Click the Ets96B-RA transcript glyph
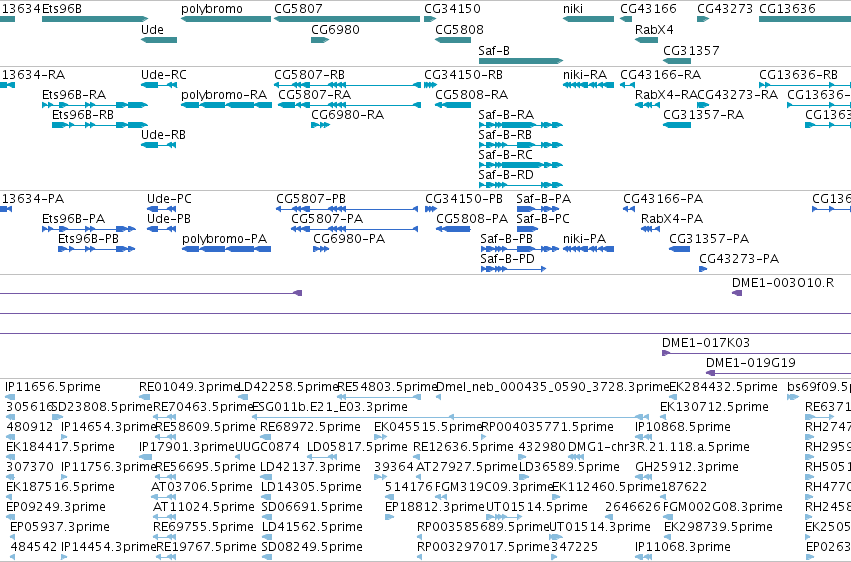This screenshot has width=851, height=562. [x=95, y=105]
